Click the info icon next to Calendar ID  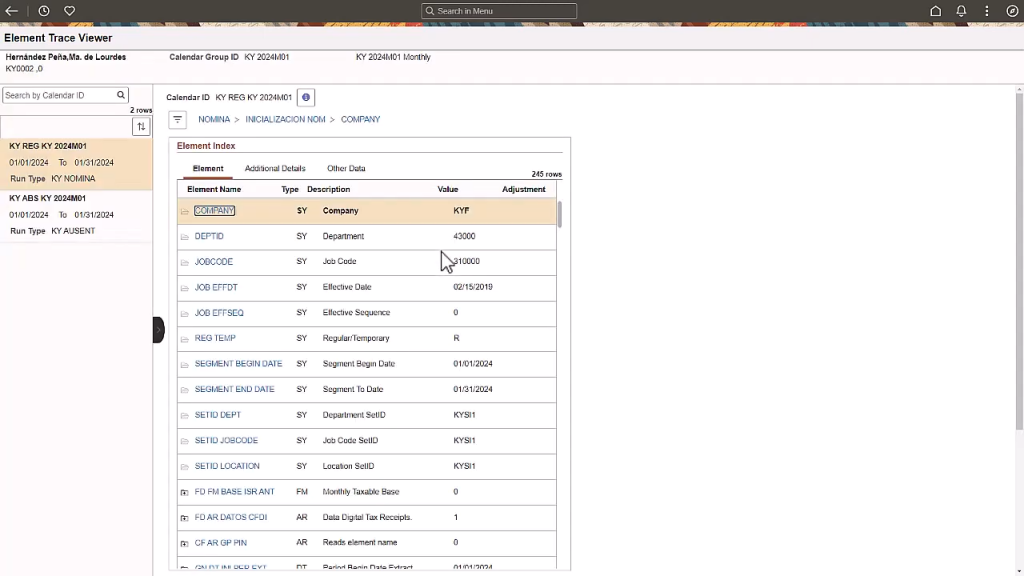click(306, 96)
